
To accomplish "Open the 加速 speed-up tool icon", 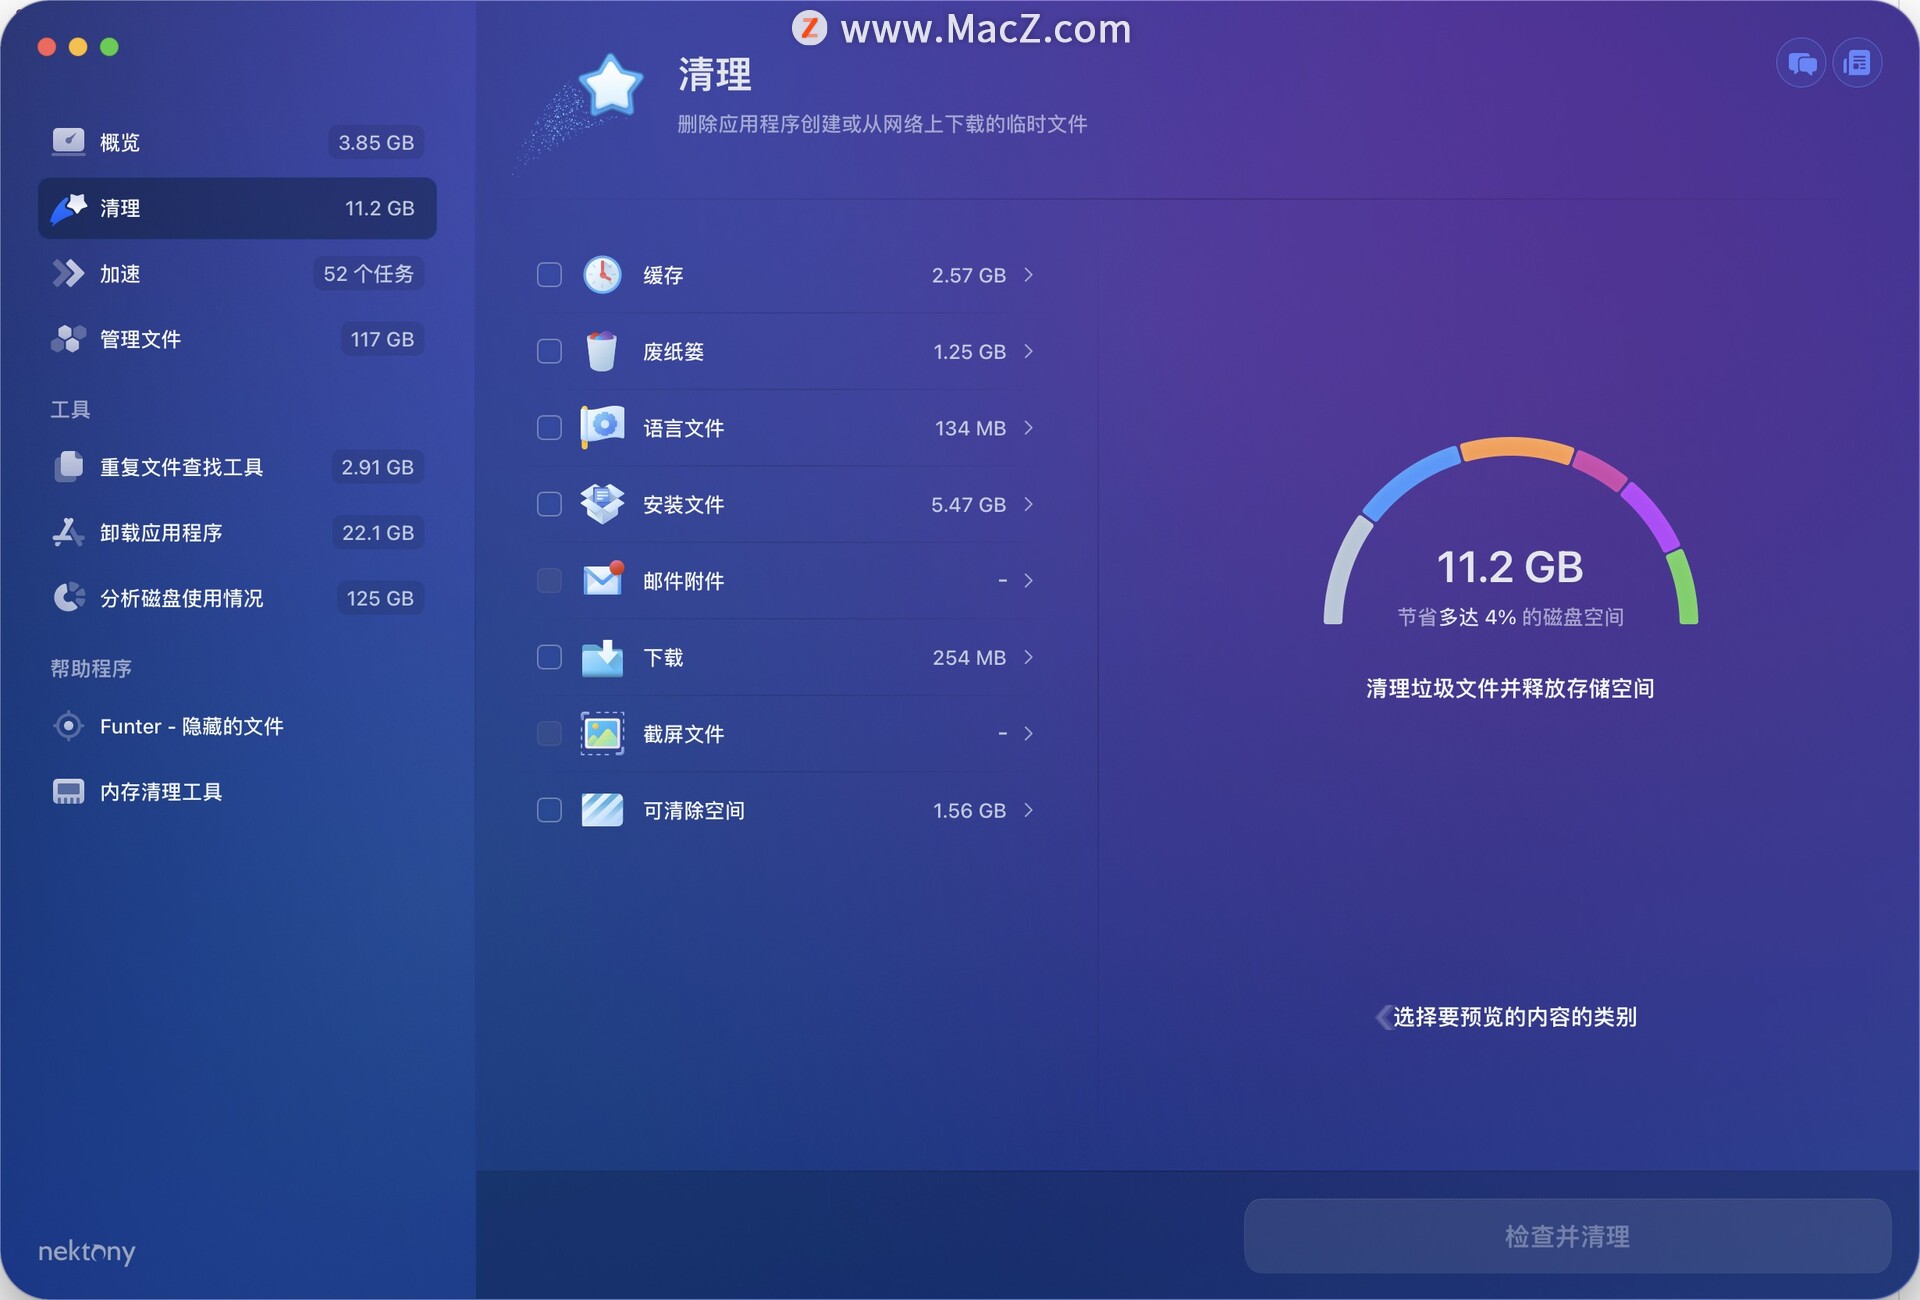I will click(68, 273).
